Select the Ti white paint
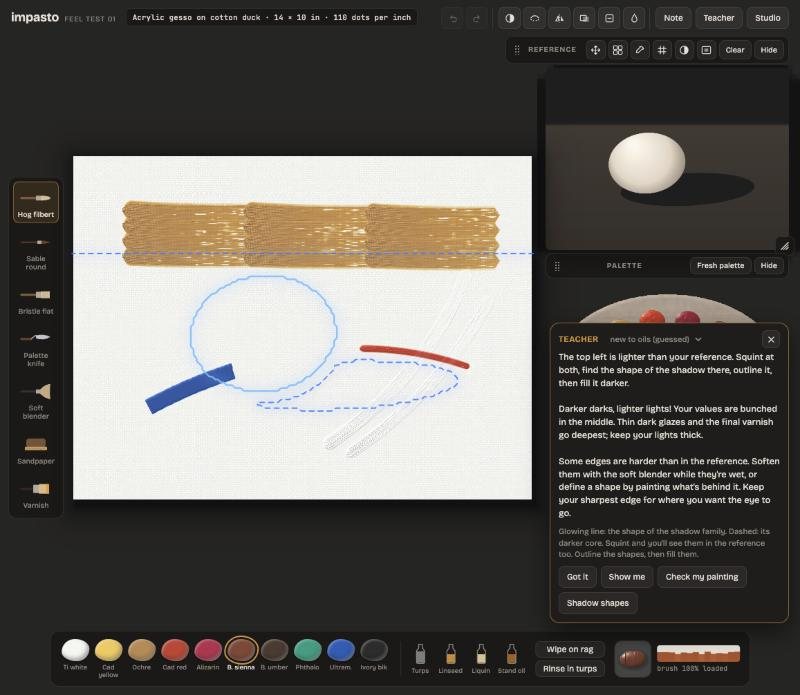Image resolution: width=800 pixels, height=695 pixels. point(75,655)
